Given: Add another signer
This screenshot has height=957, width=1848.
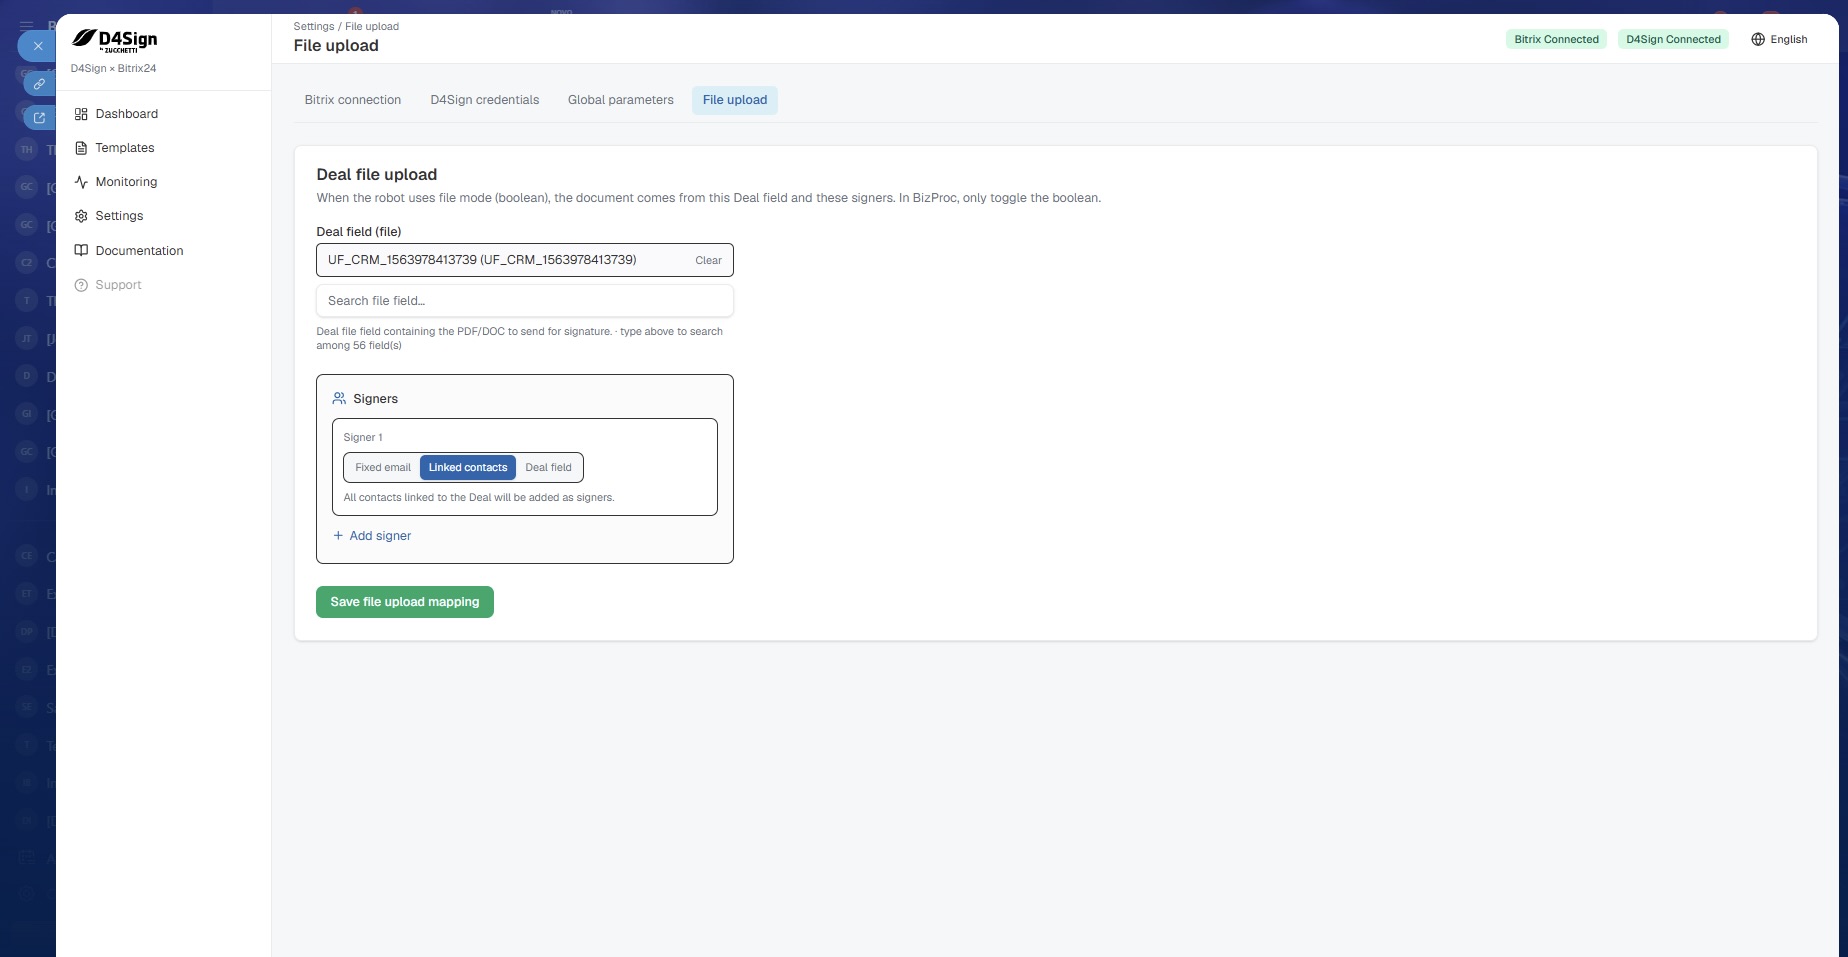Looking at the screenshot, I should 372,536.
